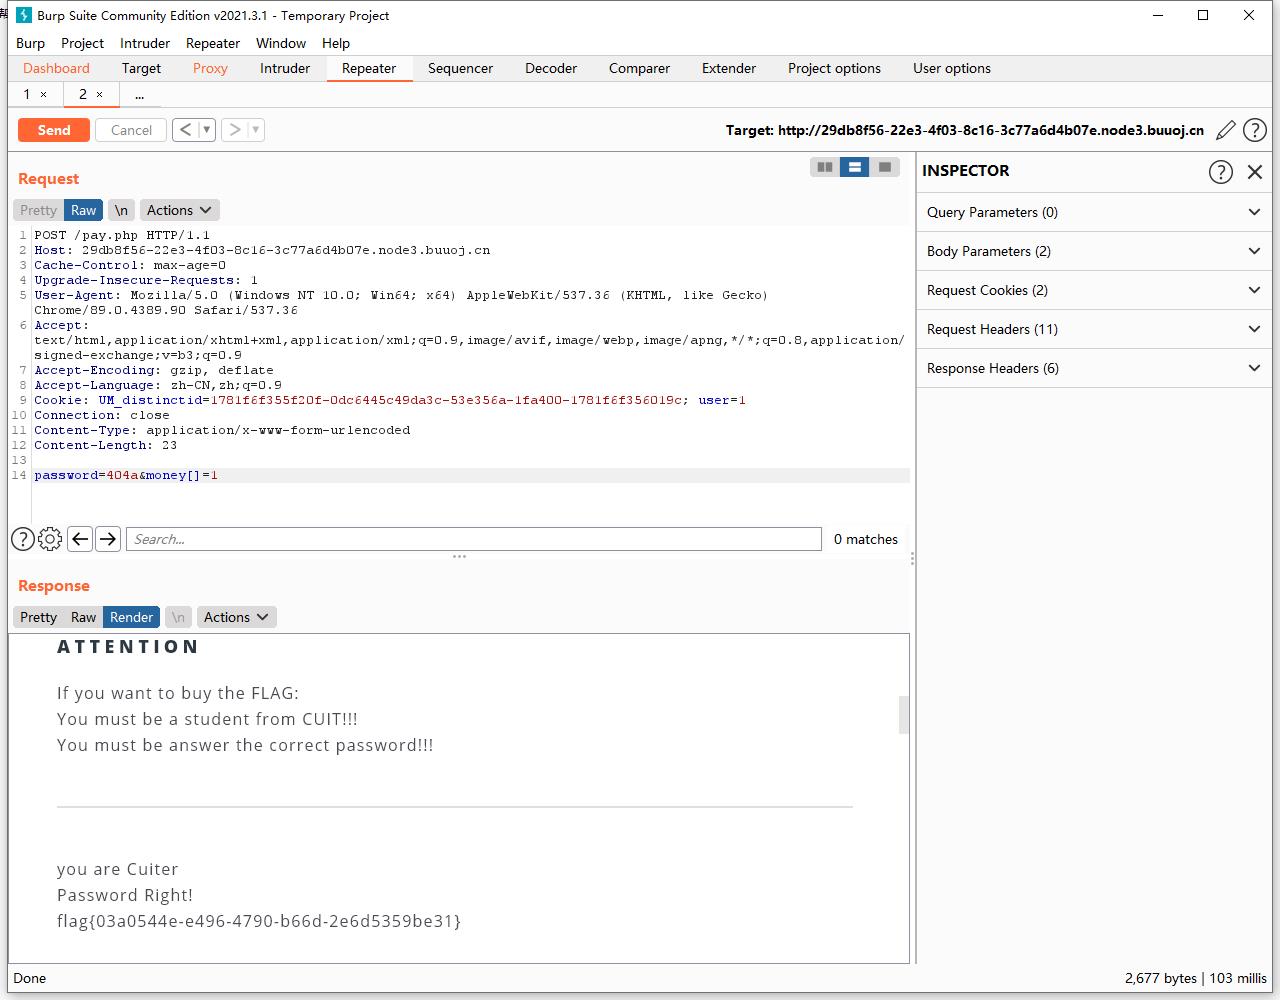The height and width of the screenshot is (1000, 1280).
Task: Expand Request Cookies (2) section
Action: tap(1094, 290)
